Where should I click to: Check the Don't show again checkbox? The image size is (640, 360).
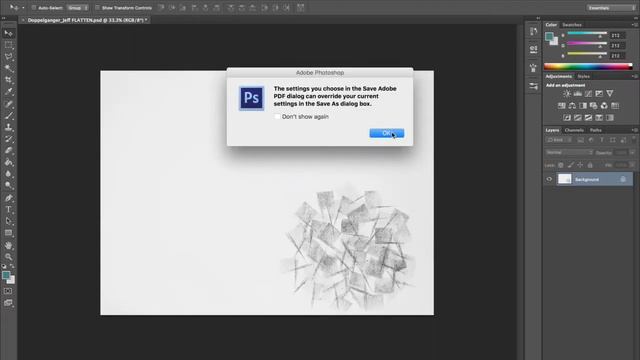point(277,117)
